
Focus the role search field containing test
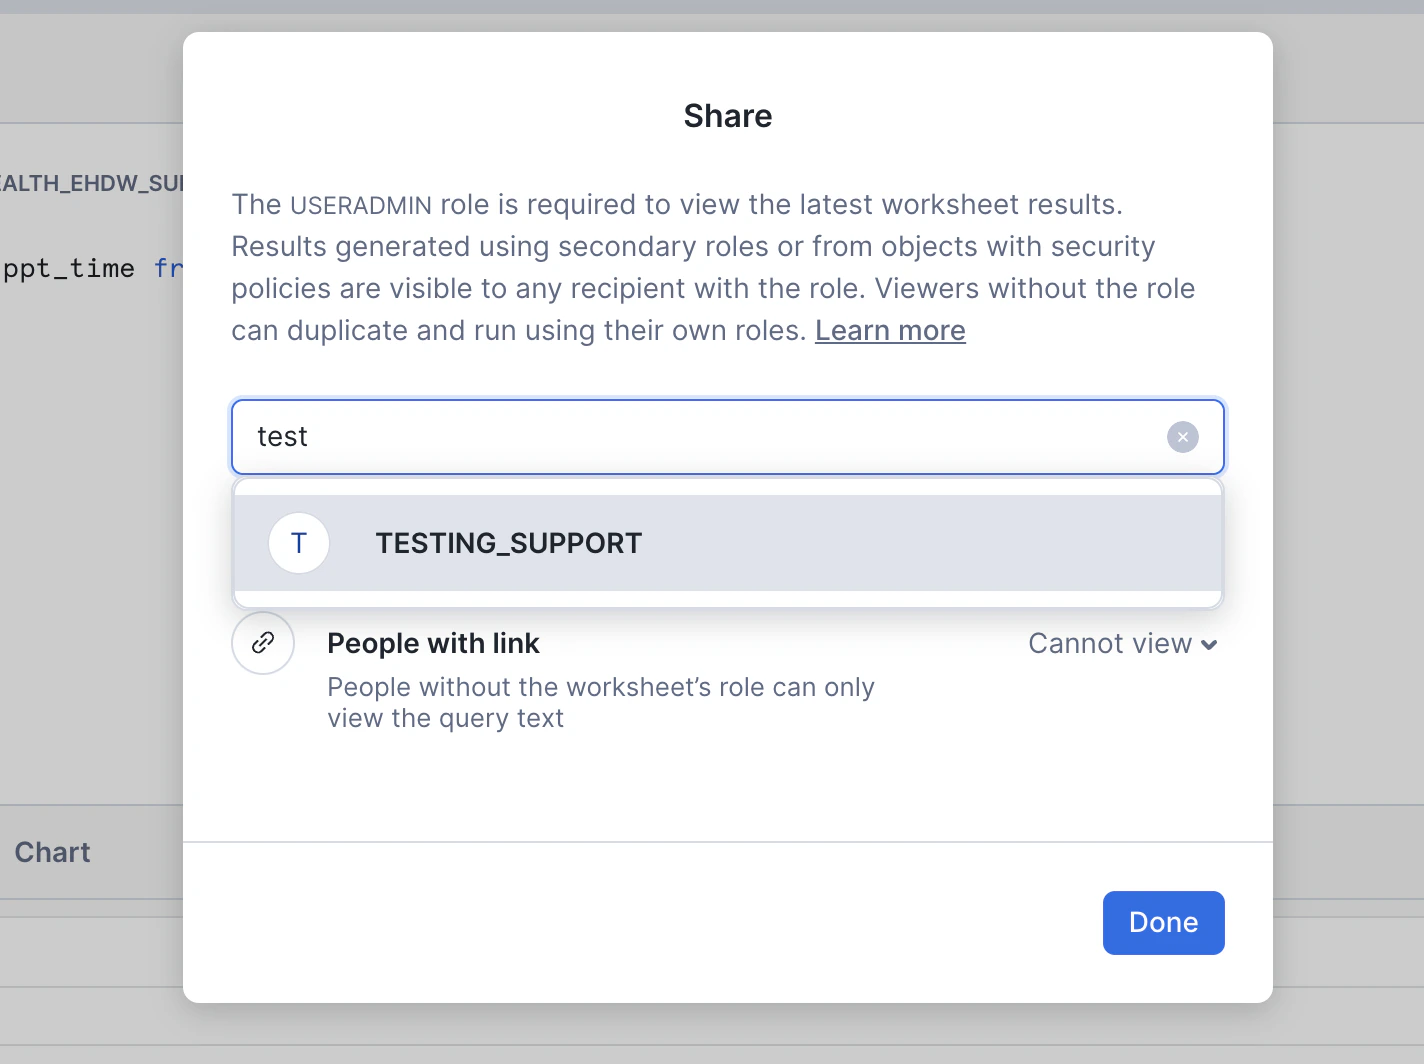700,437
